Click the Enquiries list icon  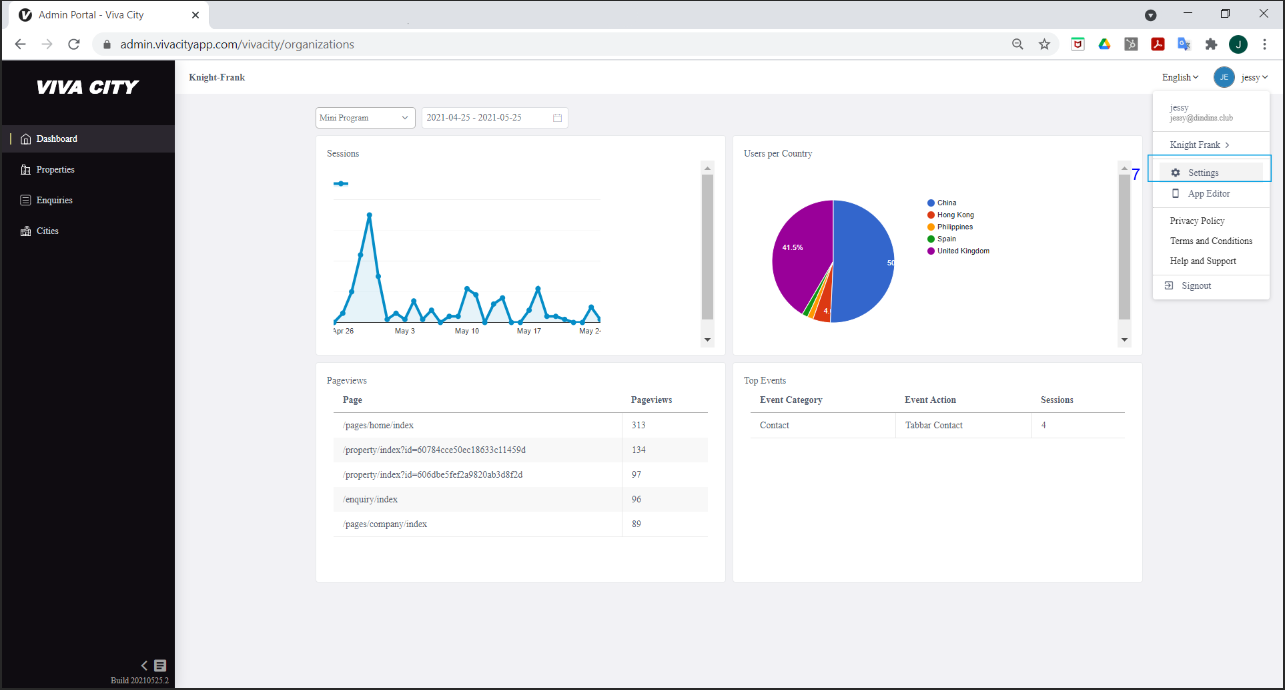click(x=26, y=200)
